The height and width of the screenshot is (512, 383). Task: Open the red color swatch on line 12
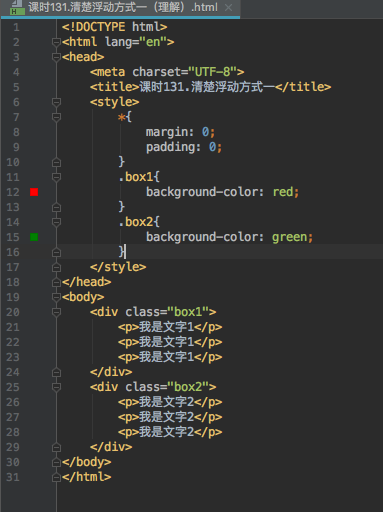coord(34,192)
